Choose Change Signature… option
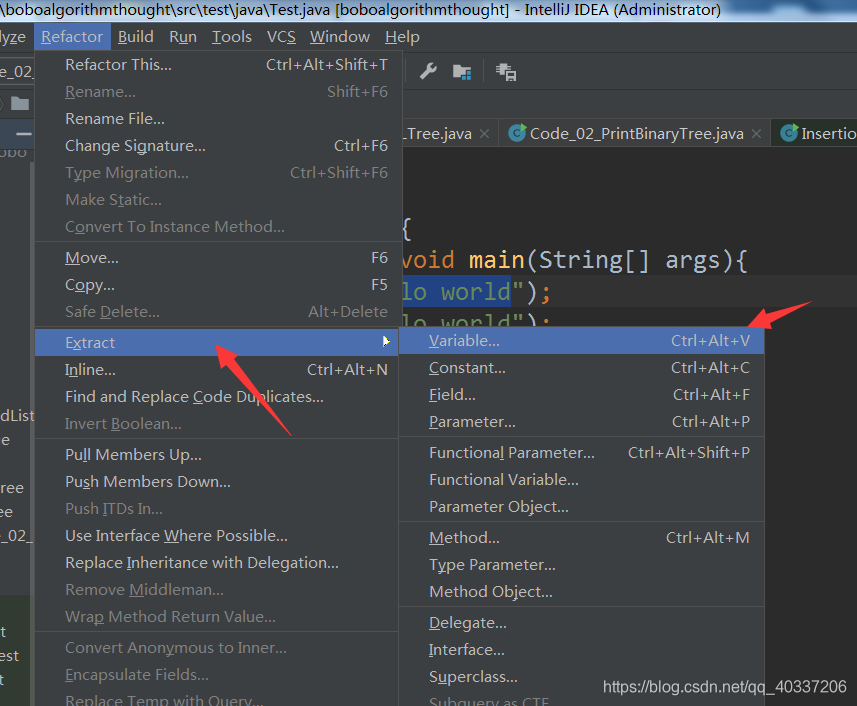Viewport: 857px width, 706px height. point(218,146)
